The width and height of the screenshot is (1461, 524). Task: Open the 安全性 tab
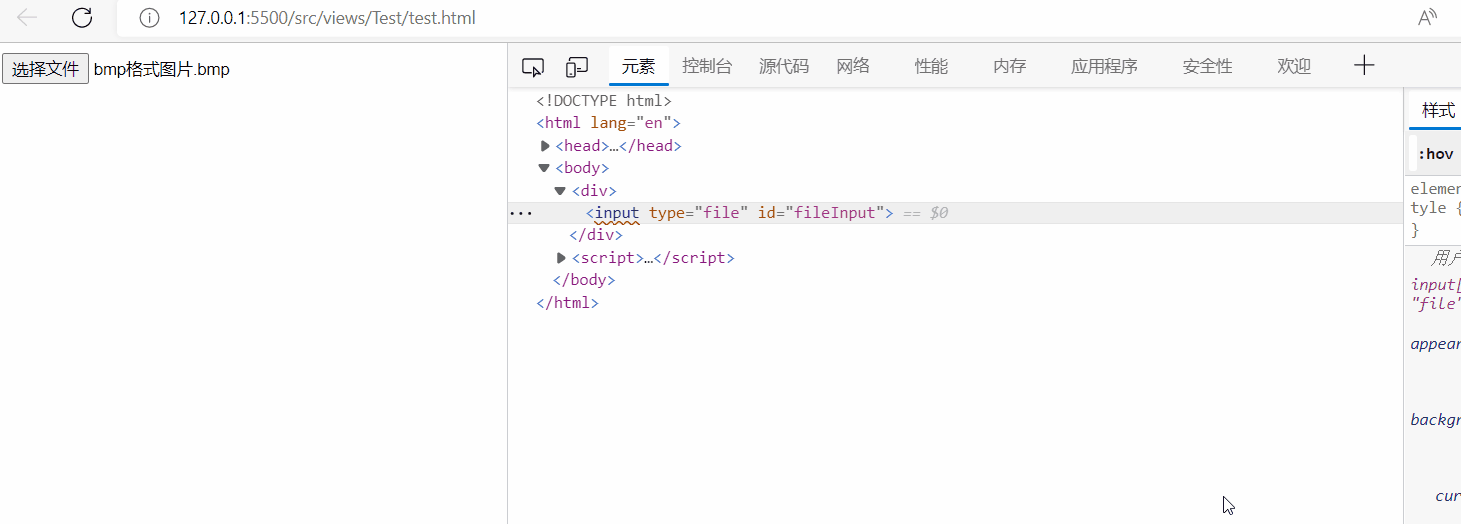[x=1207, y=67]
